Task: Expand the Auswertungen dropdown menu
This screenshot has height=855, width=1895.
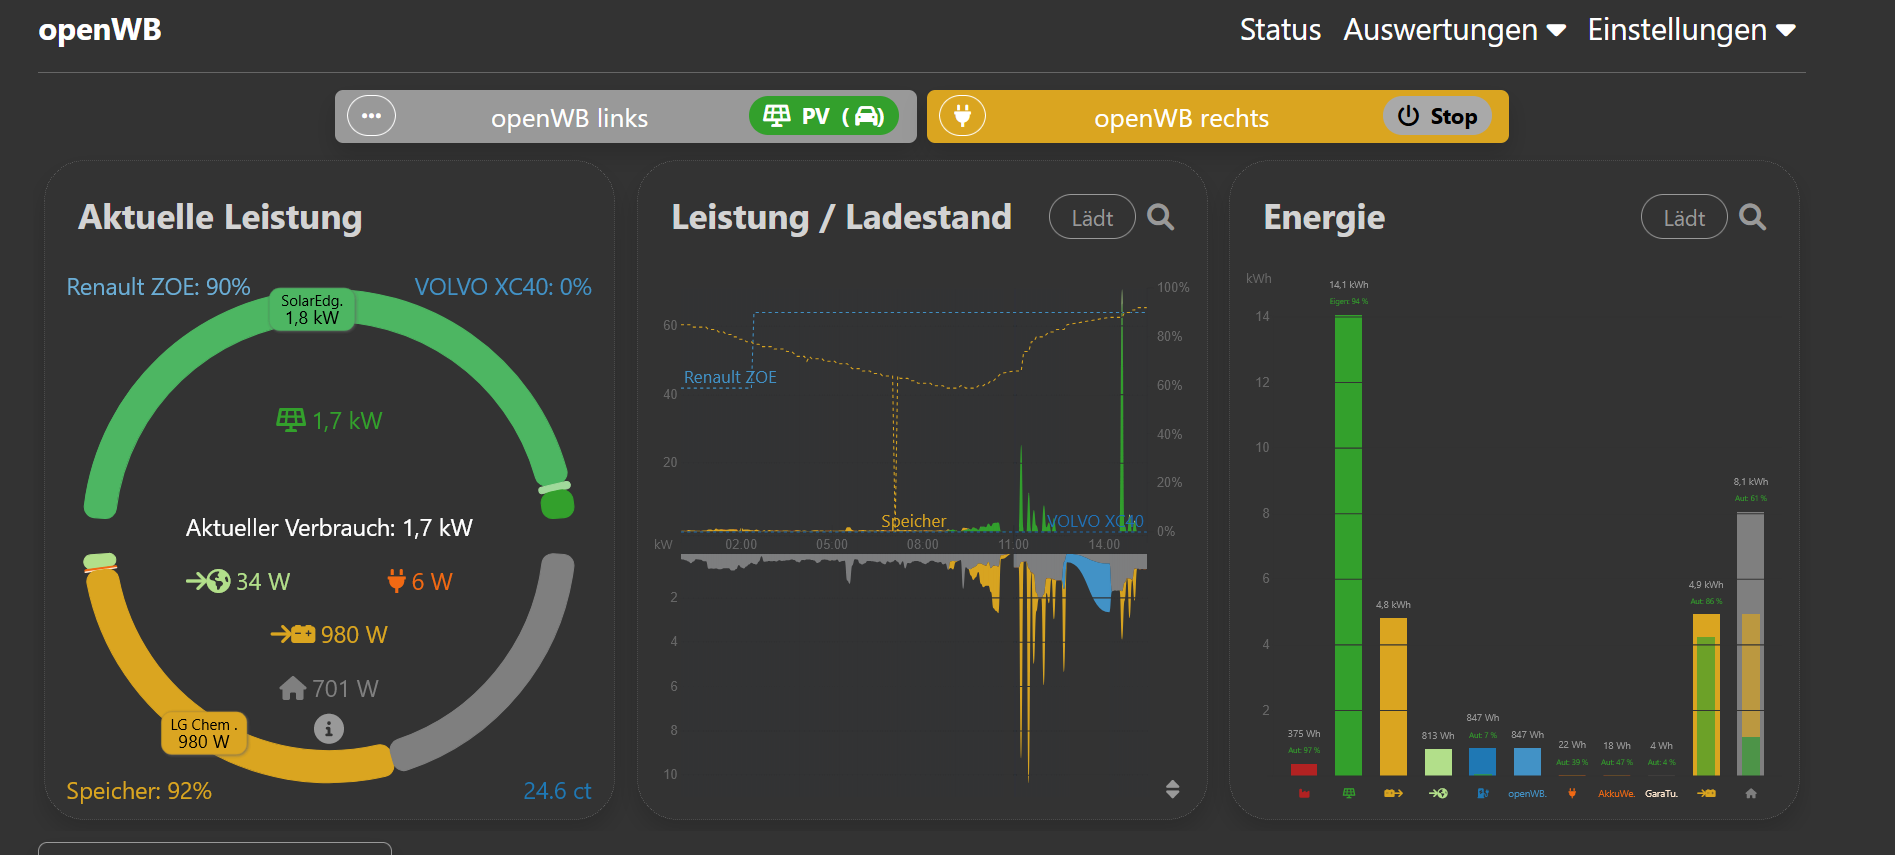Action: click(x=1454, y=30)
